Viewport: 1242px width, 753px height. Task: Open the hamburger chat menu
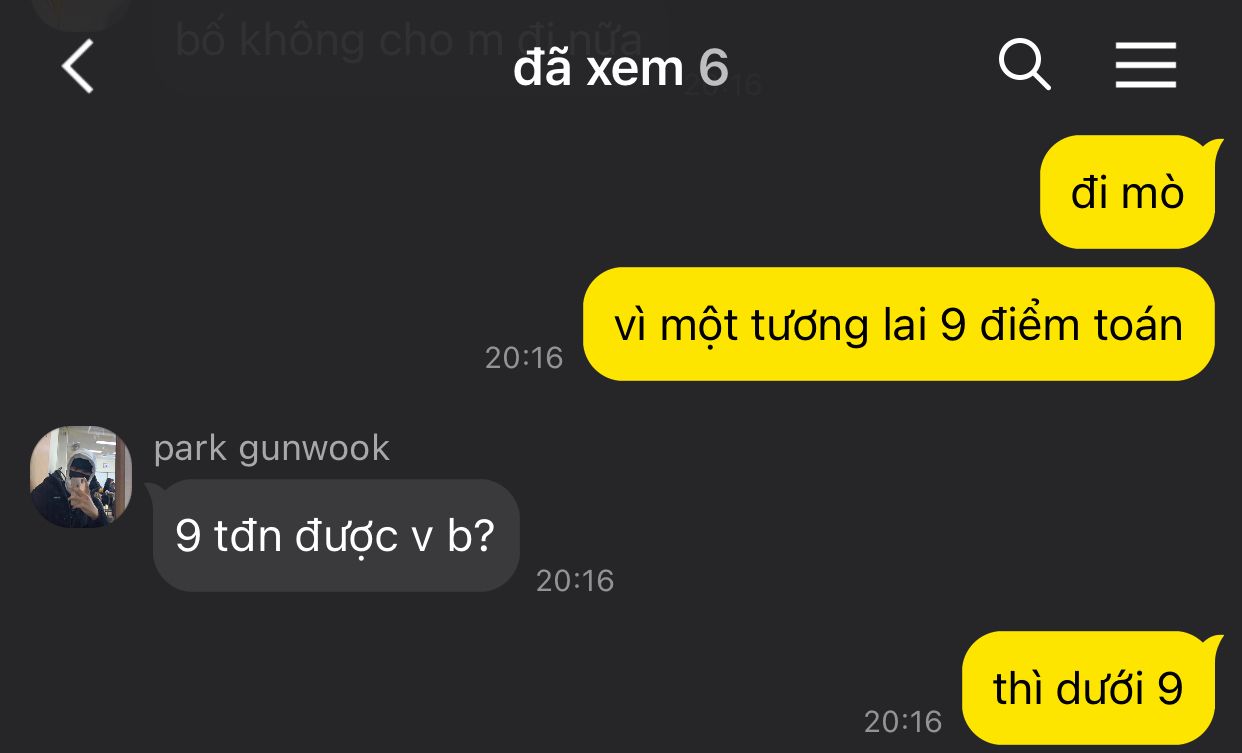click(x=1146, y=66)
